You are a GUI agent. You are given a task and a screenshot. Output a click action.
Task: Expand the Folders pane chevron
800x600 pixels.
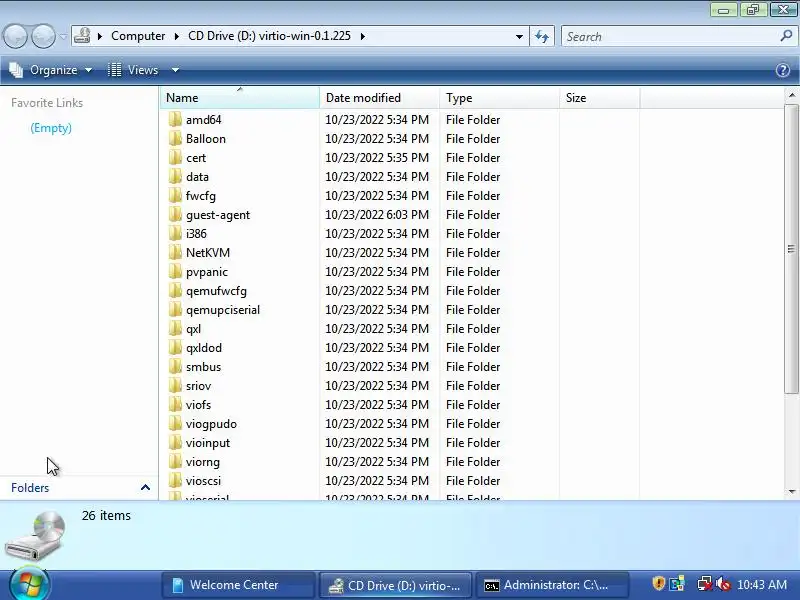145,487
